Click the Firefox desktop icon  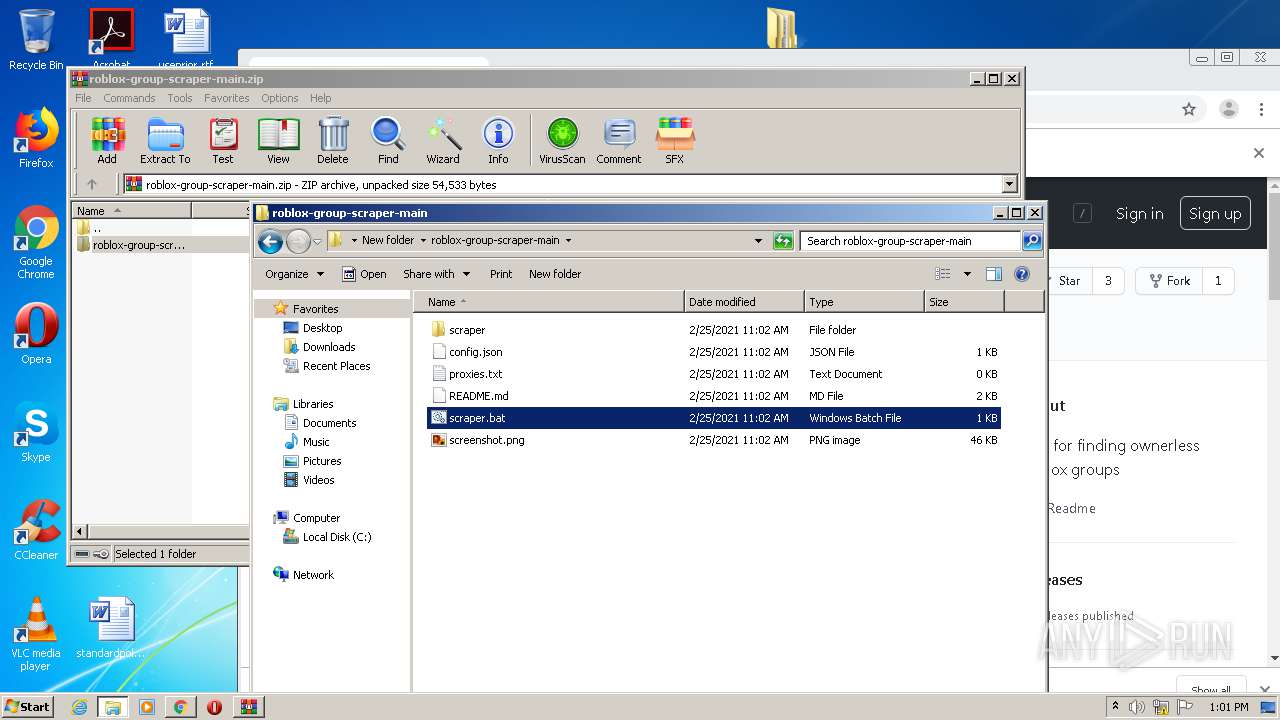point(36,139)
